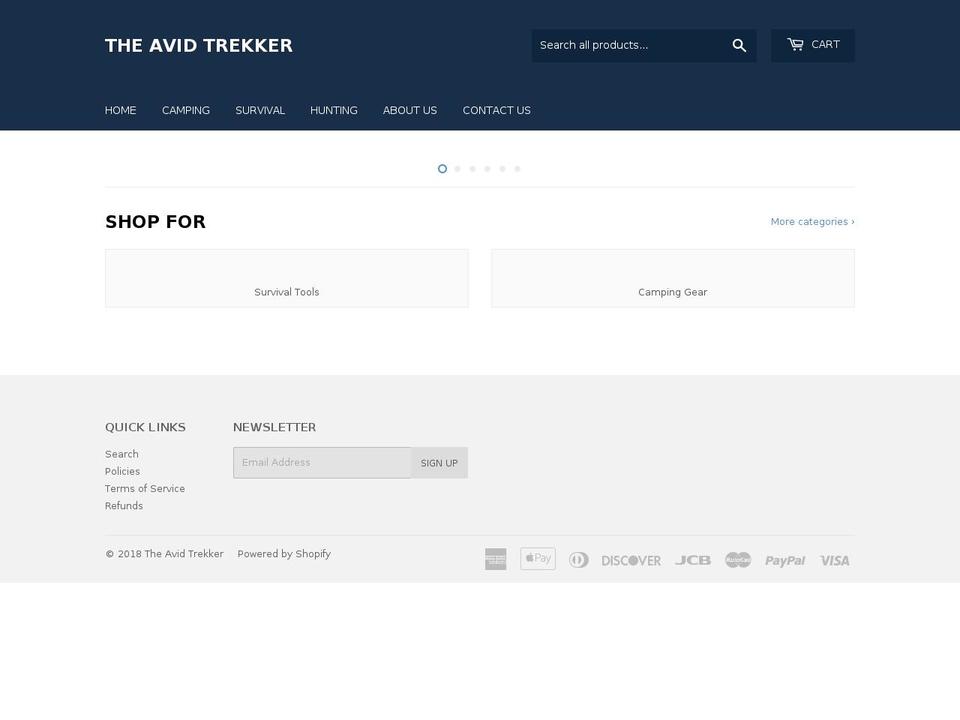This screenshot has height=720, width=960.
Task: Click the Apple Pay payment icon
Action: click(x=538, y=558)
